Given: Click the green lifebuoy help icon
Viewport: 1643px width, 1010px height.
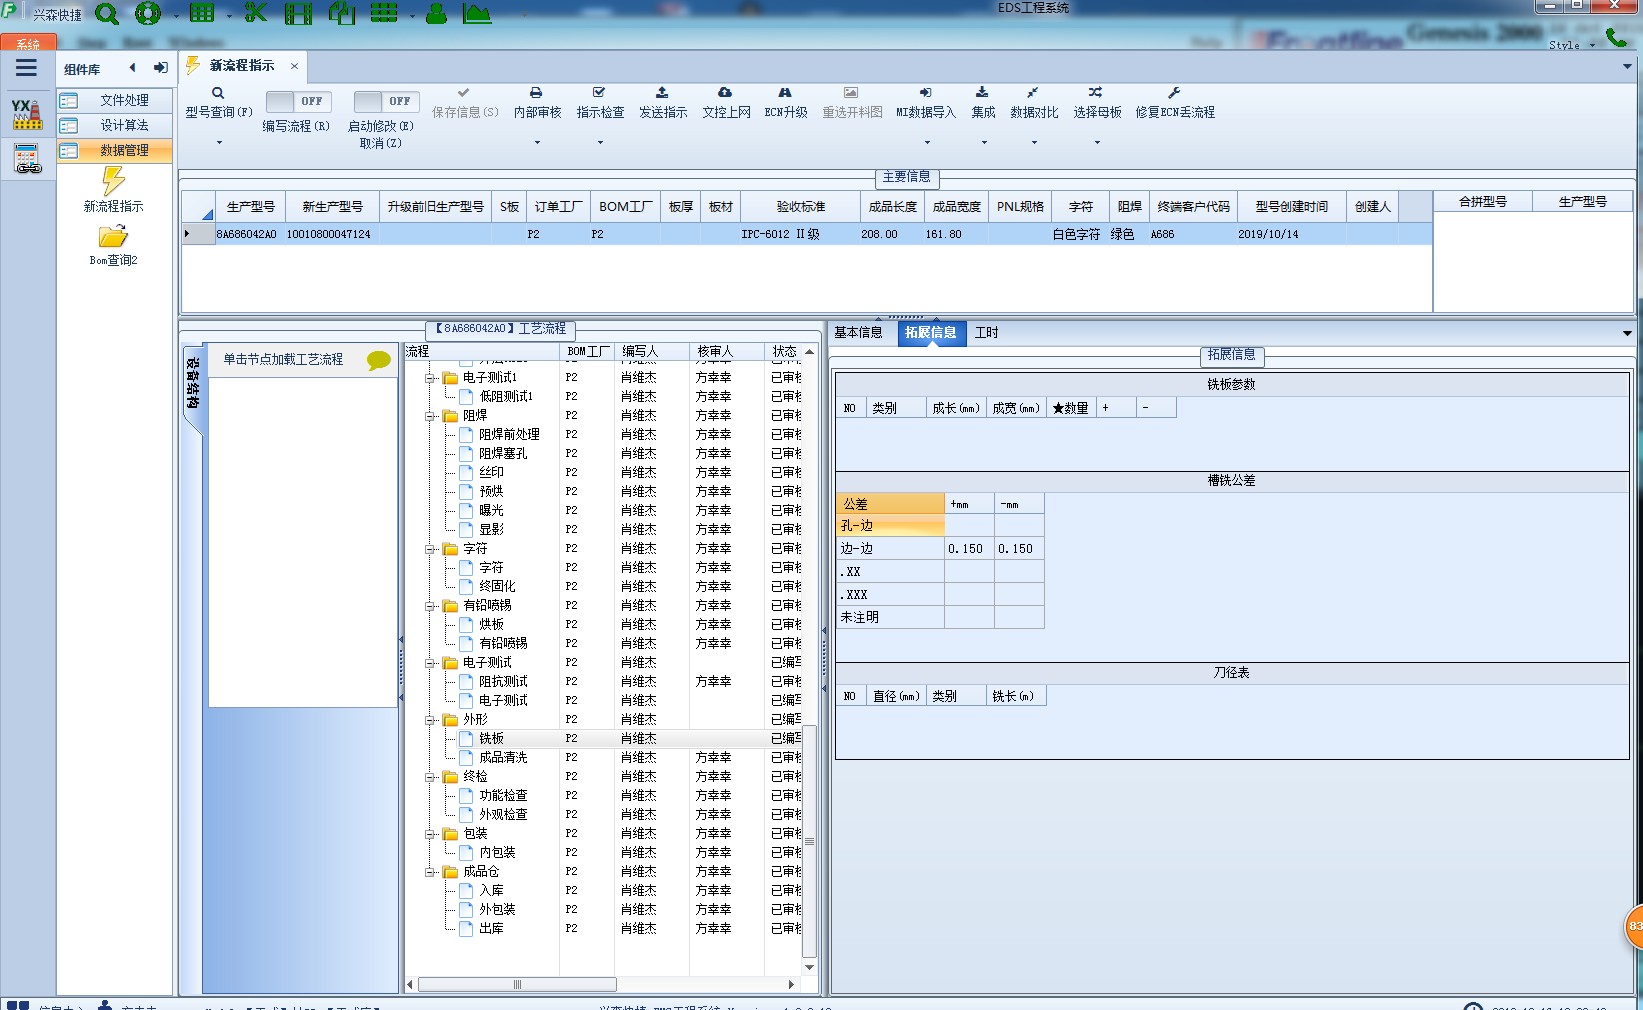Looking at the screenshot, I should 148,14.
